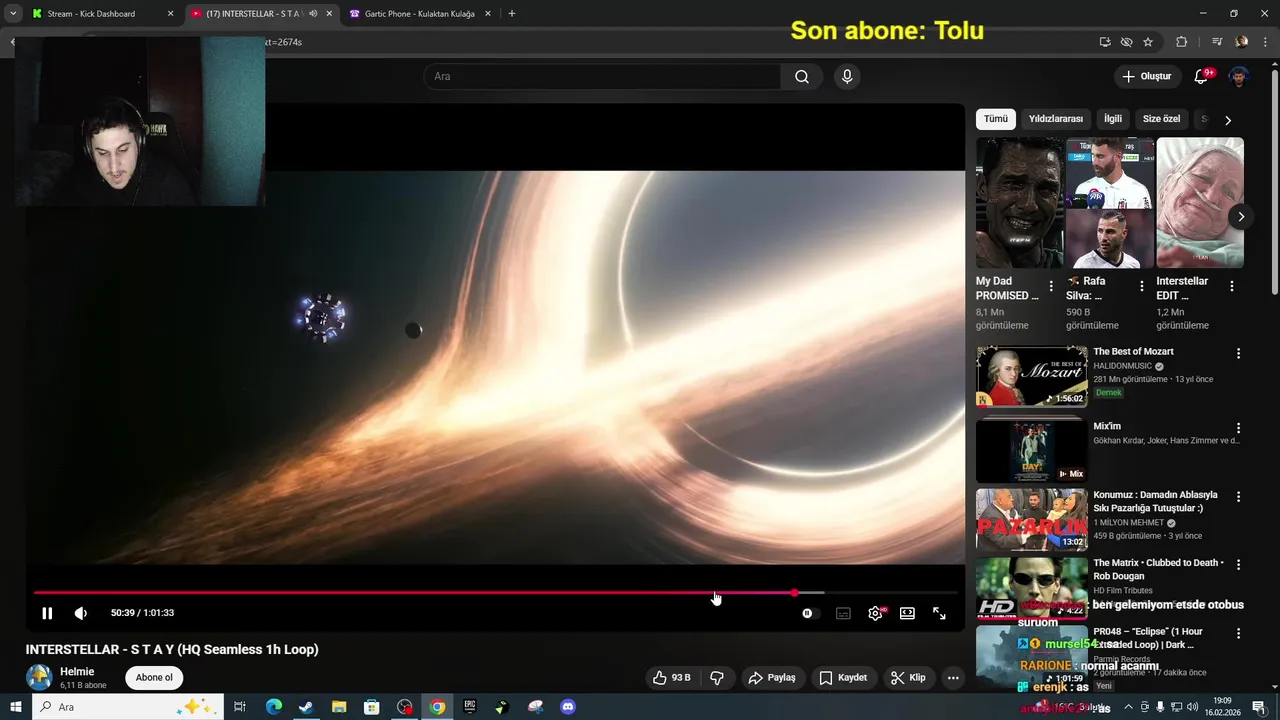The image size is (1280, 720).
Task: Select the Tümü filter chip
Action: tap(996, 119)
